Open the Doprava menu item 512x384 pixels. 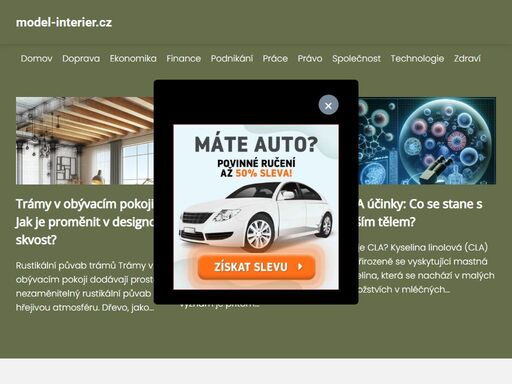coord(81,59)
